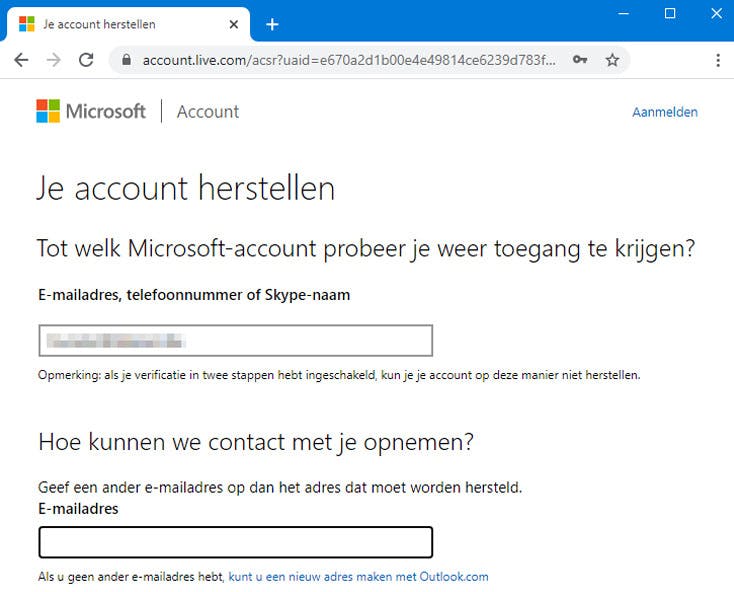Bookmark this page with the star icon
The height and width of the screenshot is (592, 734).
[x=612, y=60]
